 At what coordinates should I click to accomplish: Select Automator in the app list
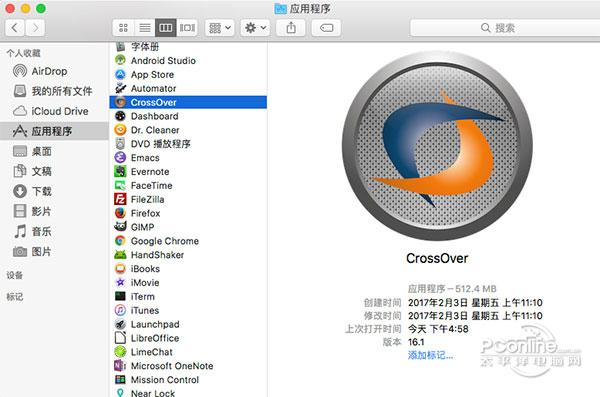point(188,88)
